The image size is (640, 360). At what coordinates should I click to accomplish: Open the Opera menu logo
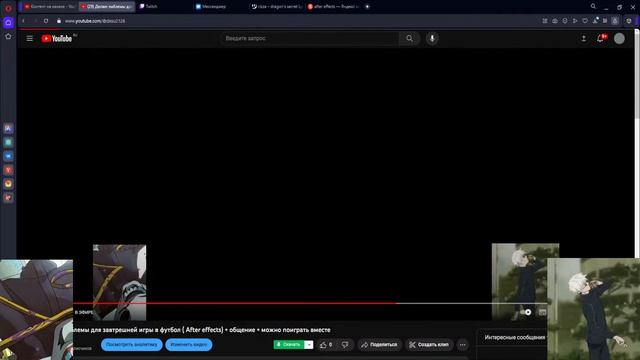[8, 8]
